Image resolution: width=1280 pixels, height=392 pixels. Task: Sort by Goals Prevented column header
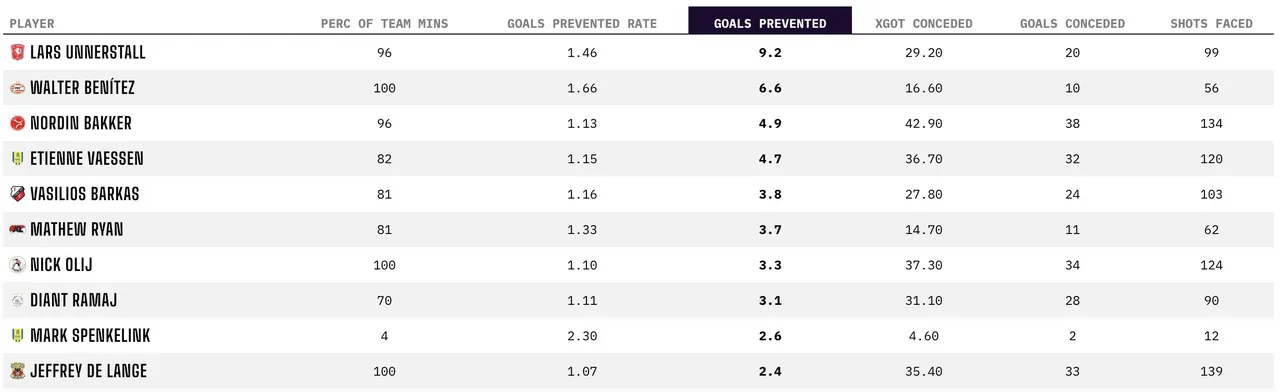[770, 23]
